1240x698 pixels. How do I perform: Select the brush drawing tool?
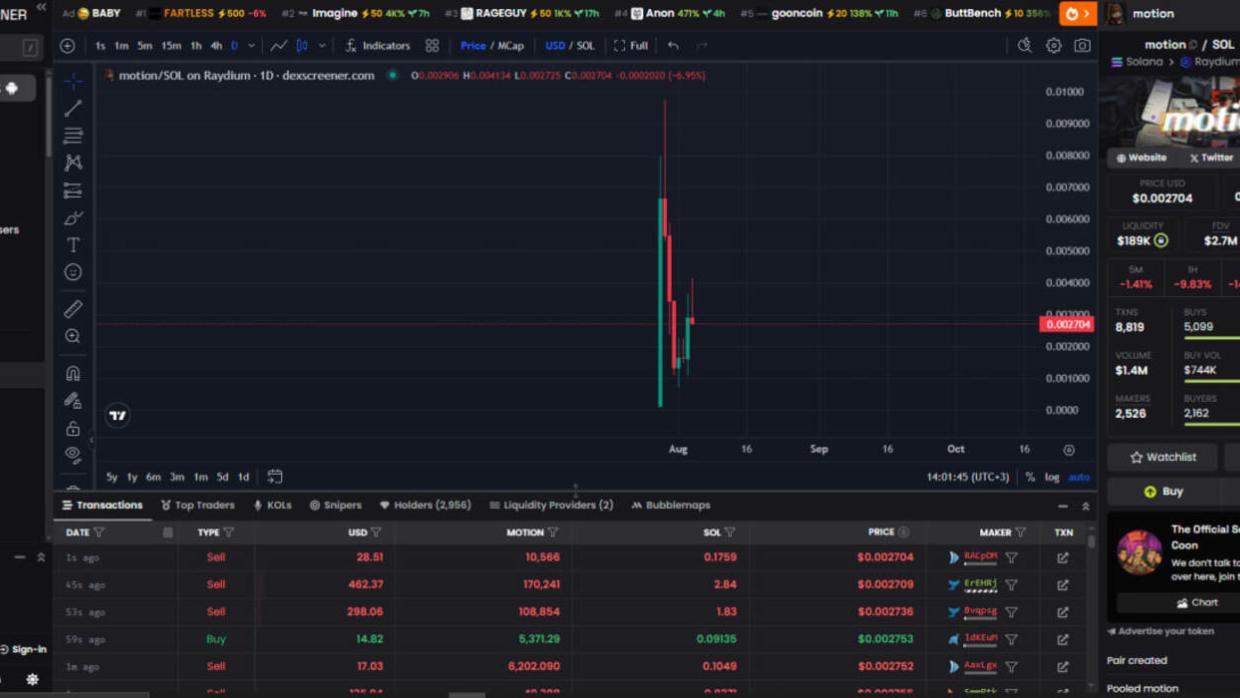[x=73, y=217]
